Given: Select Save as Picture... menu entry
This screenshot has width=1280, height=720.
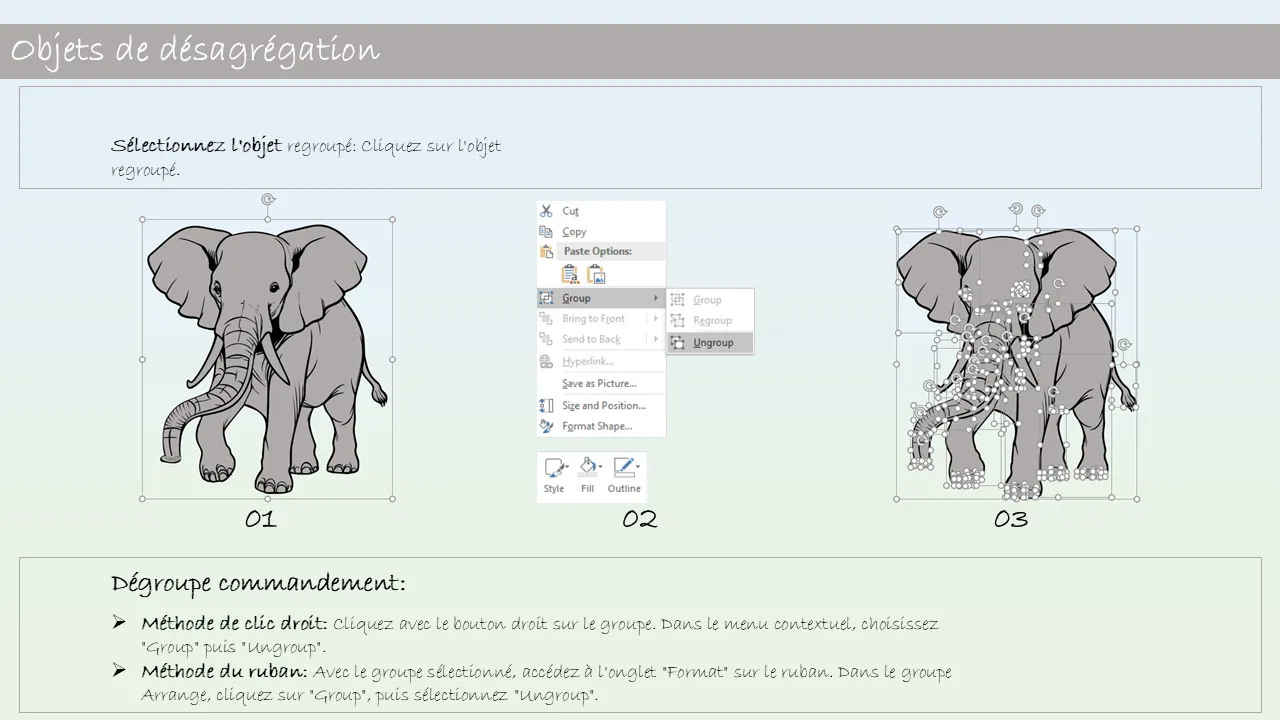Looking at the screenshot, I should [x=598, y=384].
